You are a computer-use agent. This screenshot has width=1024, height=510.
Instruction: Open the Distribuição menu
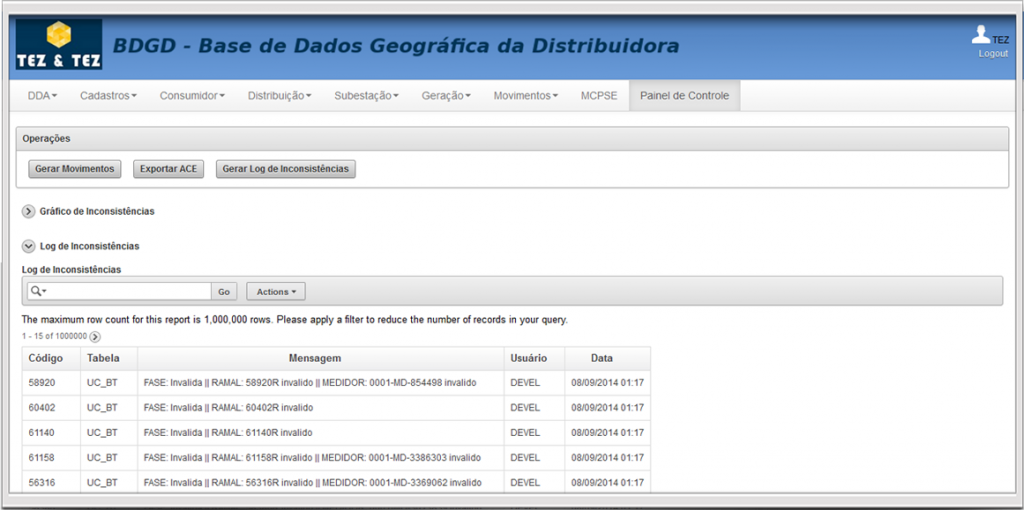click(x=280, y=95)
